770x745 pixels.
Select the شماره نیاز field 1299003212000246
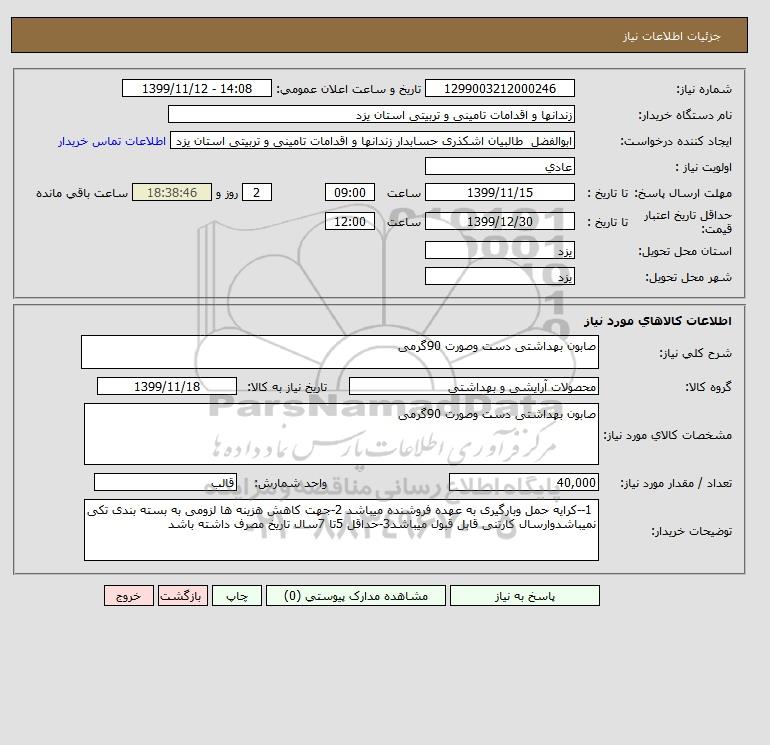pos(499,88)
